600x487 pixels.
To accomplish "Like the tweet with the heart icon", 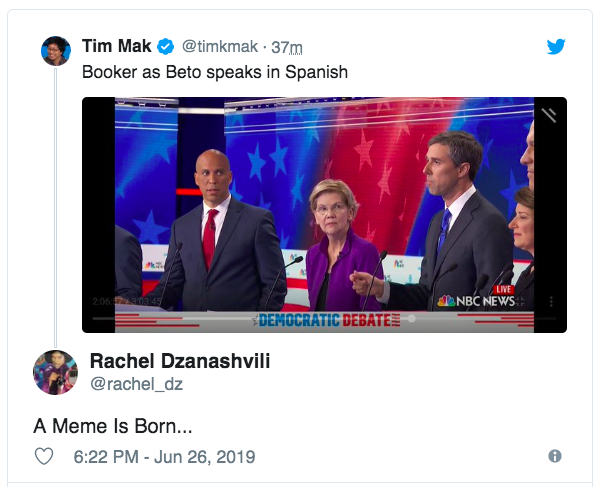I will (x=44, y=456).
